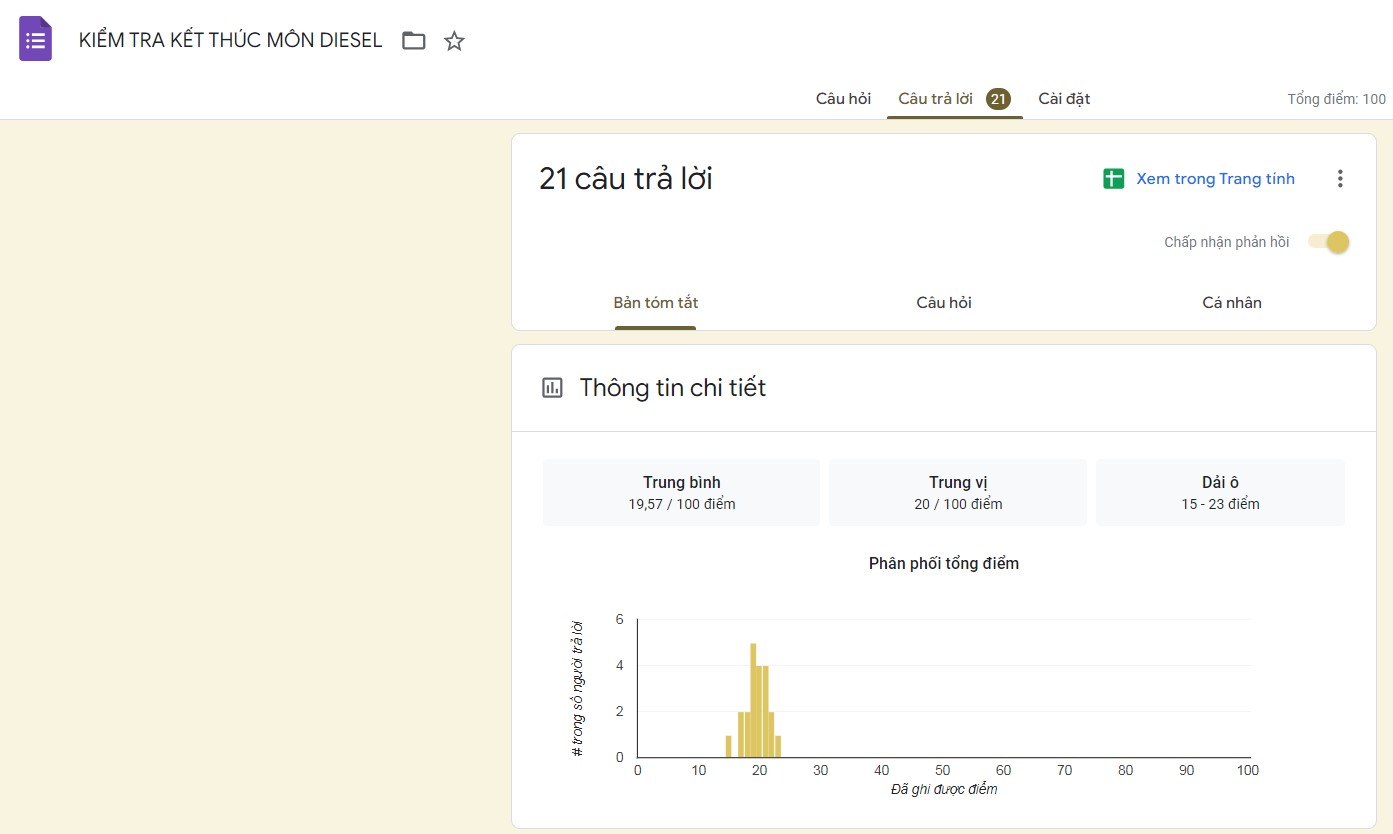Open the Cài đặt tab
The width and height of the screenshot is (1393, 834).
(x=1064, y=98)
